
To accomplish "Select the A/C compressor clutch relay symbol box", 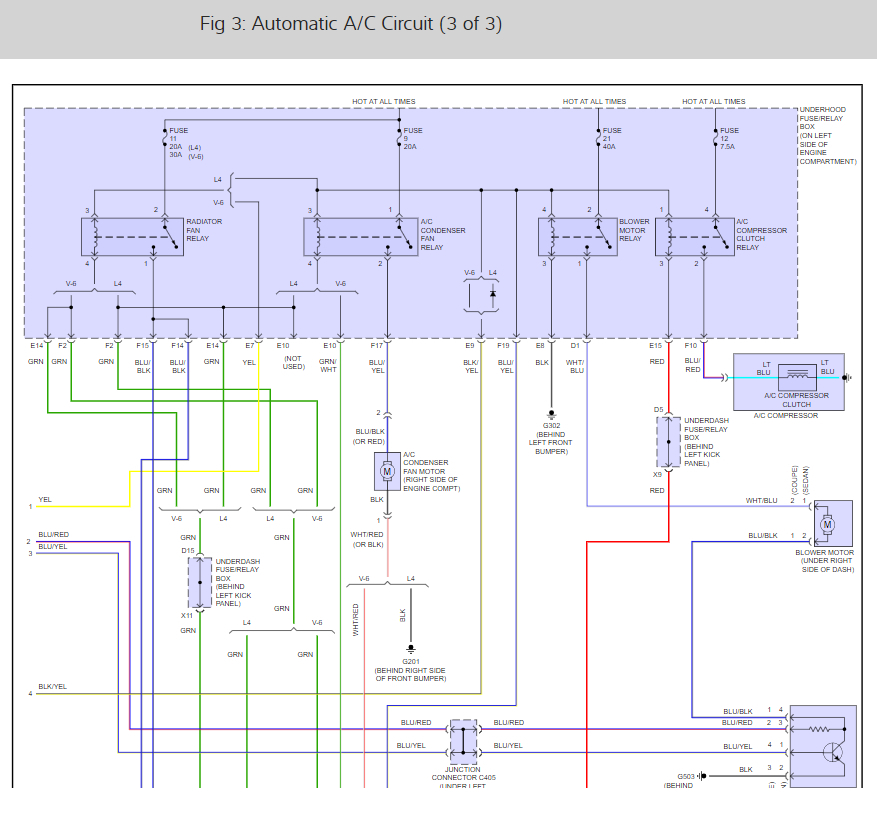I will pyautogui.click(x=695, y=237).
